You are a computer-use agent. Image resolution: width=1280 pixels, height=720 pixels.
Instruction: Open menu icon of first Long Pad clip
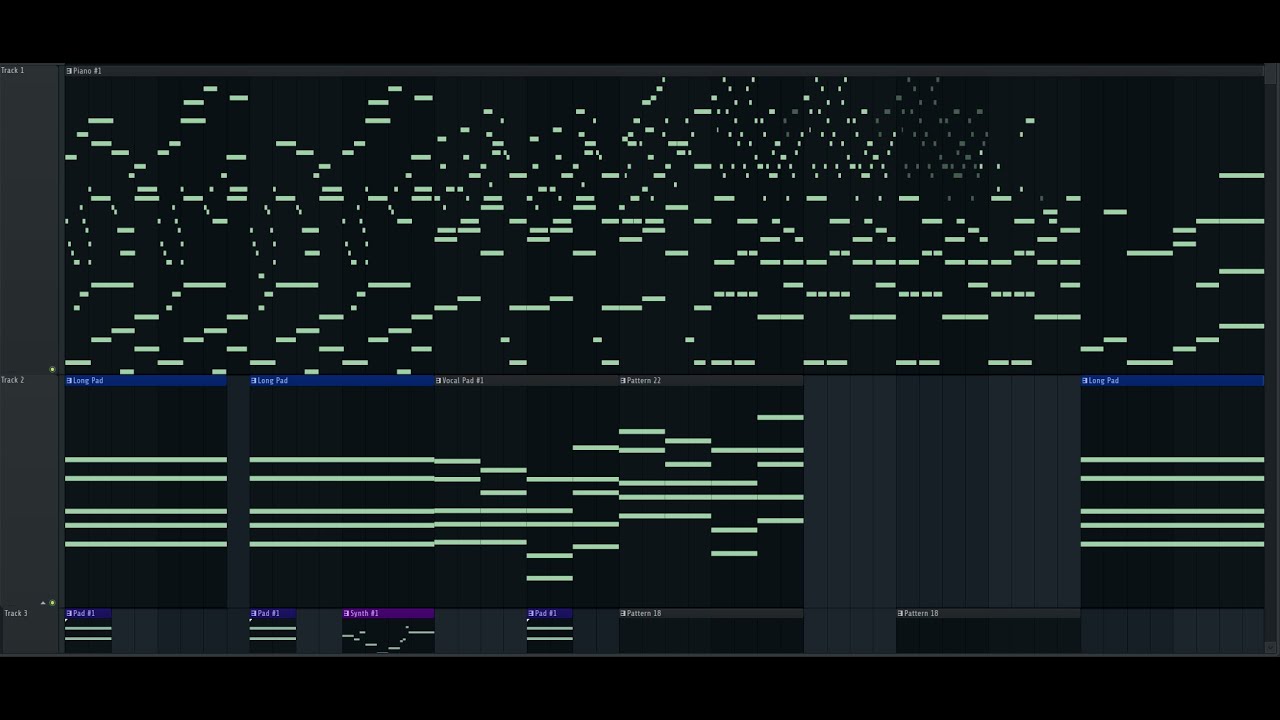coord(69,381)
